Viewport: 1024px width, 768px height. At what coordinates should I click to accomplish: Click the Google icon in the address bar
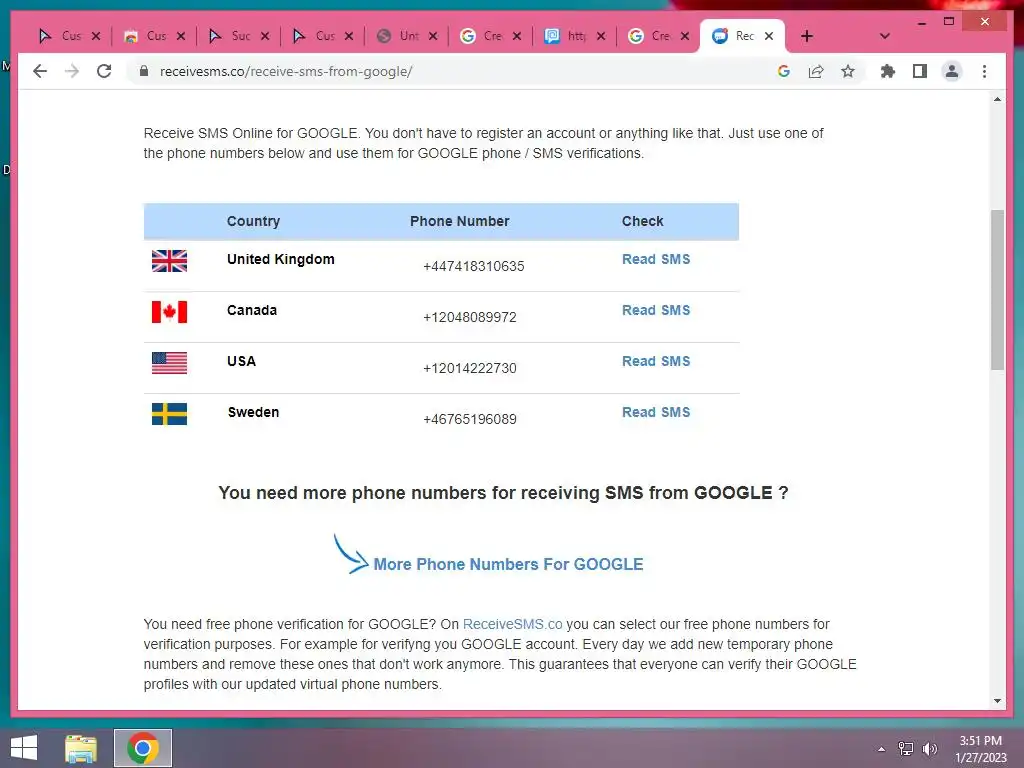click(x=784, y=71)
